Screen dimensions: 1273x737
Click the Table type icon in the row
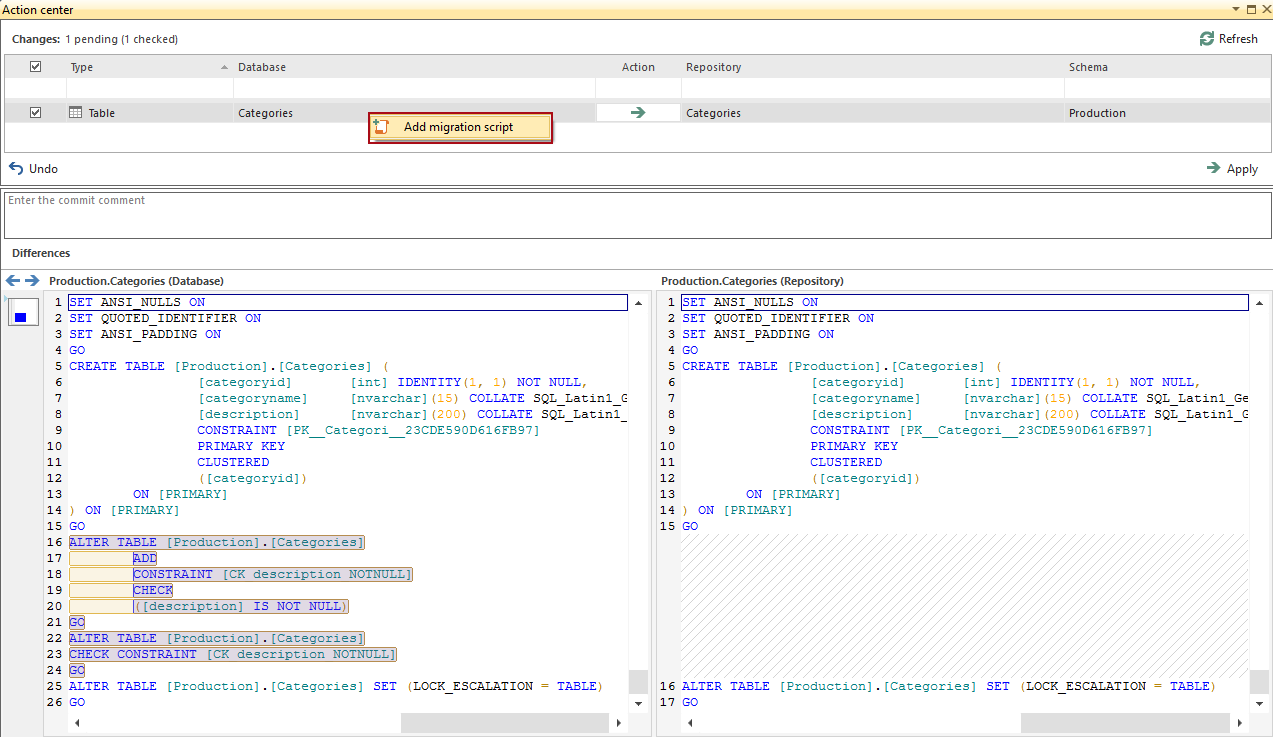[75, 113]
